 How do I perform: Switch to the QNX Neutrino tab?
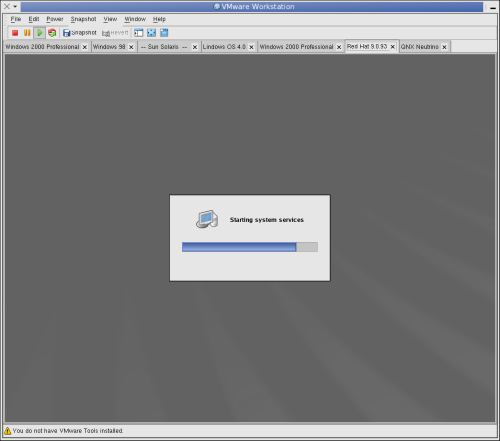click(x=420, y=47)
